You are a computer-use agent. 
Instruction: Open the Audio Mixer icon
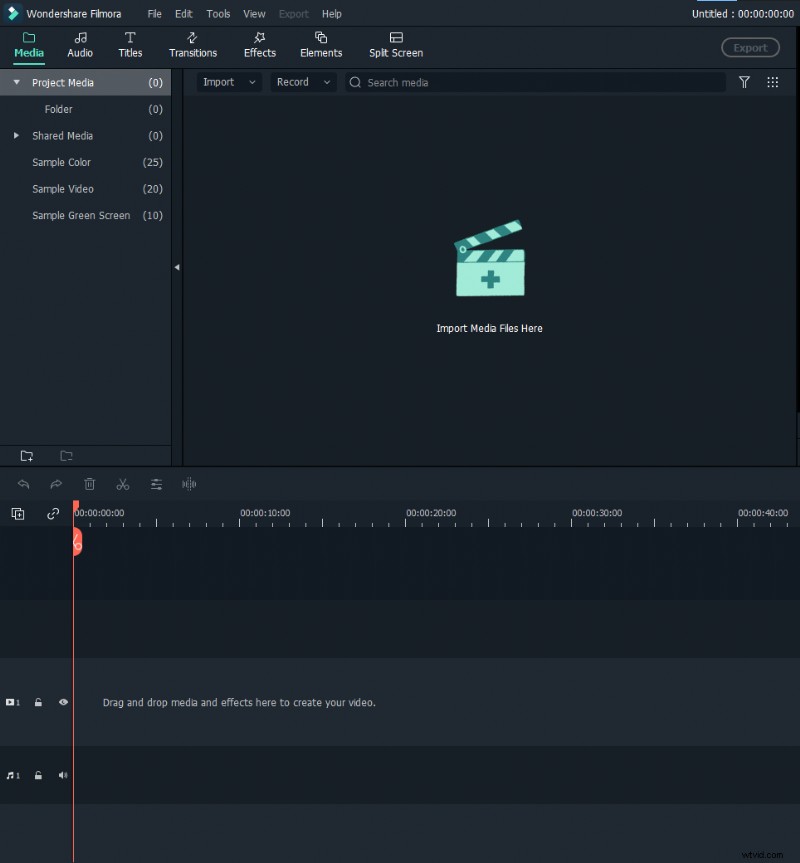pyautogui.click(x=189, y=484)
